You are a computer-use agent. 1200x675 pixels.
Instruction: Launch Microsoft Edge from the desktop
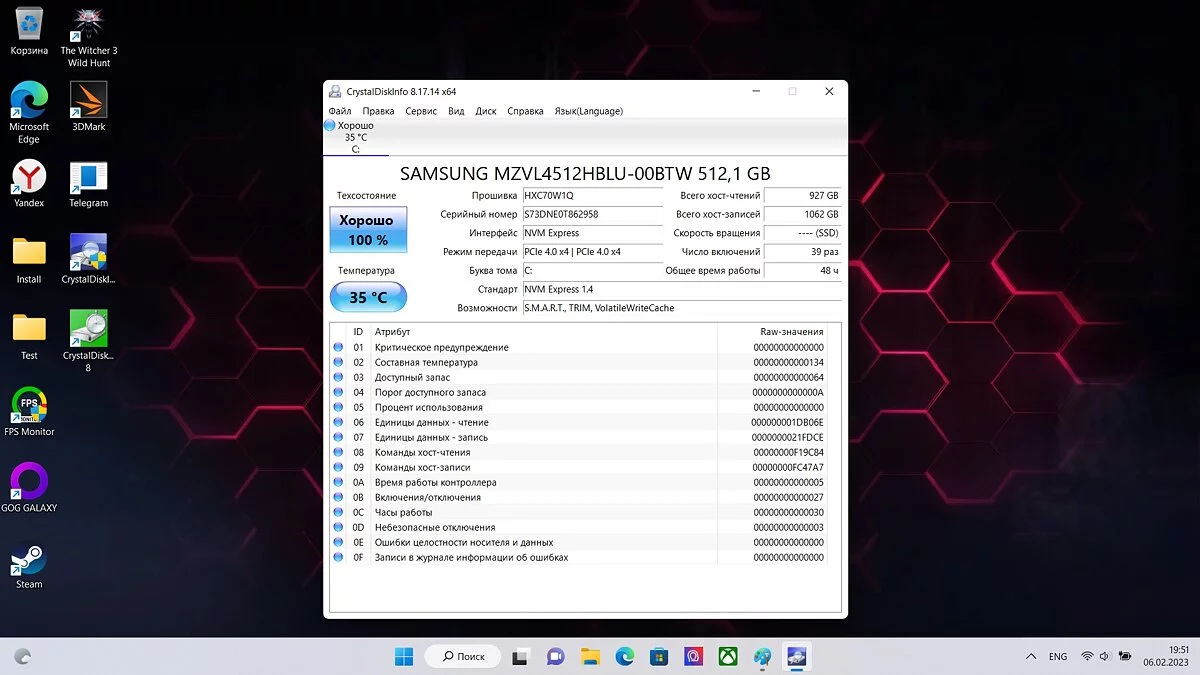pyautogui.click(x=29, y=112)
